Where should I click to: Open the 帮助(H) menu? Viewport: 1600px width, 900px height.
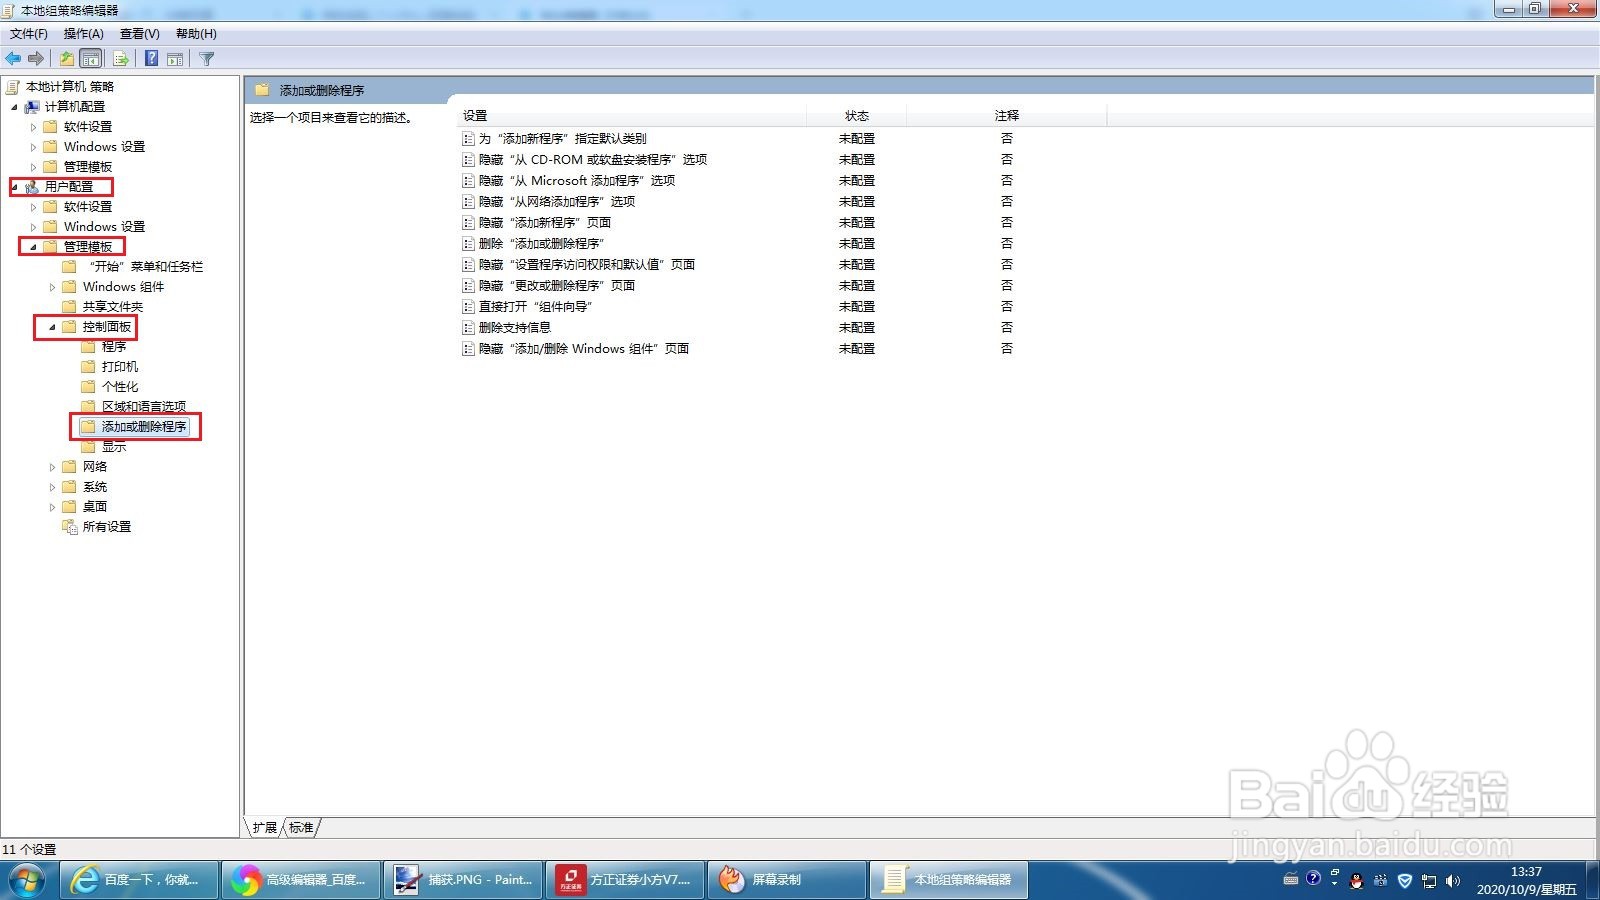(196, 34)
